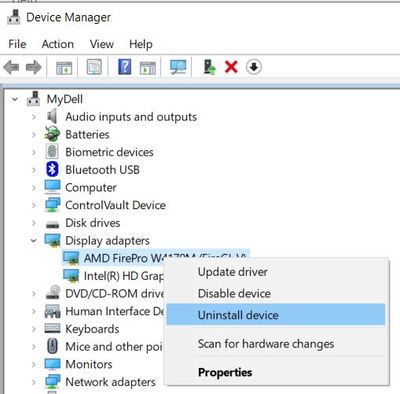
Task: Click the Forward arrow toolbar icon
Action: (34, 67)
